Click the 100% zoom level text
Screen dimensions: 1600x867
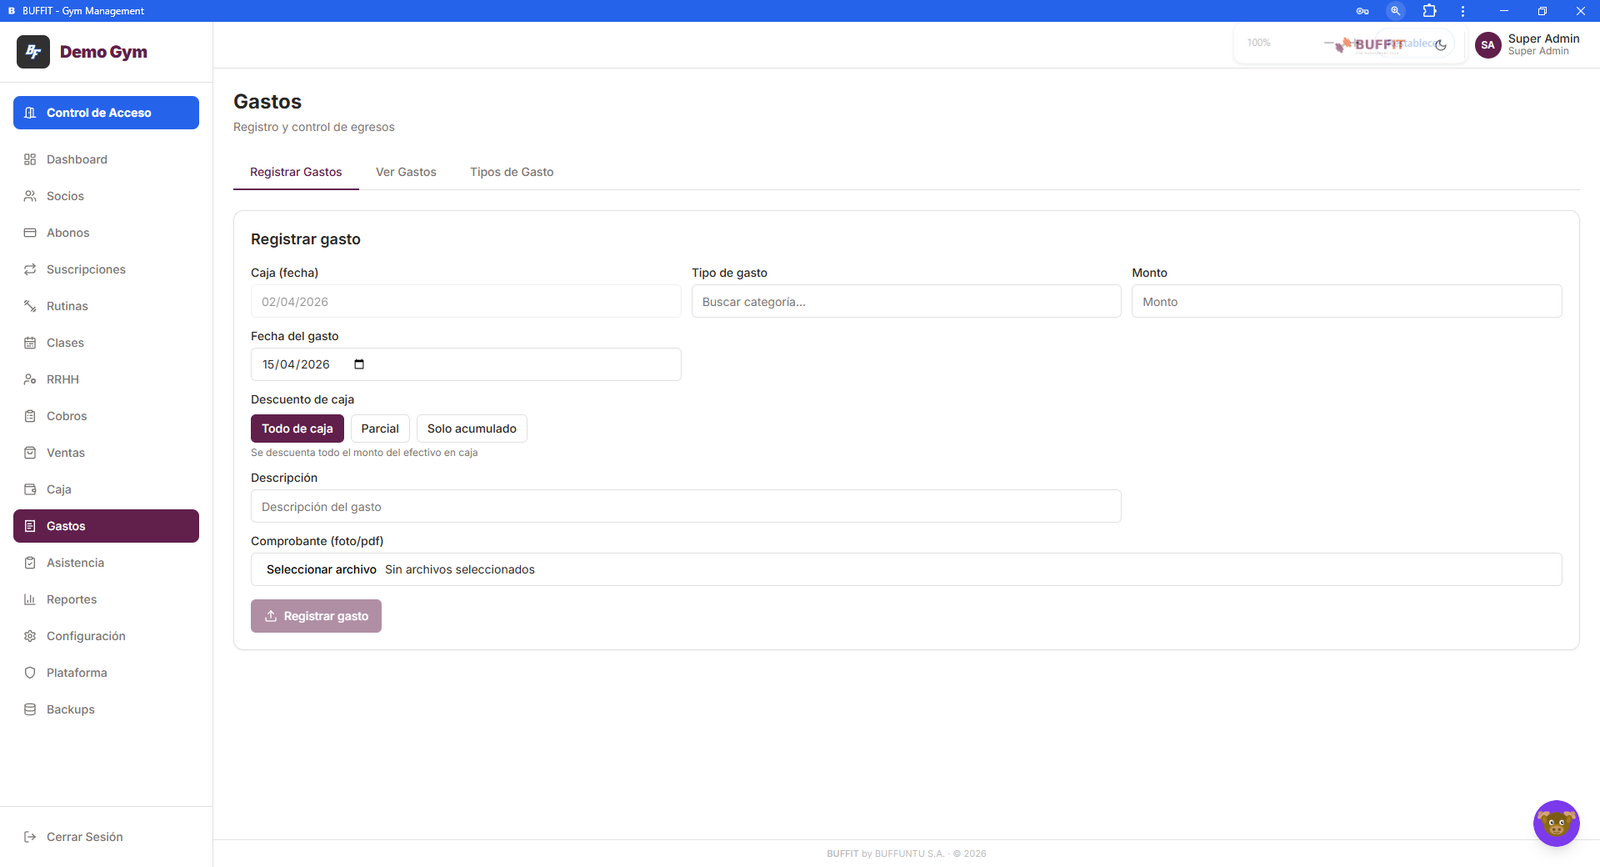click(x=1259, y=43)
